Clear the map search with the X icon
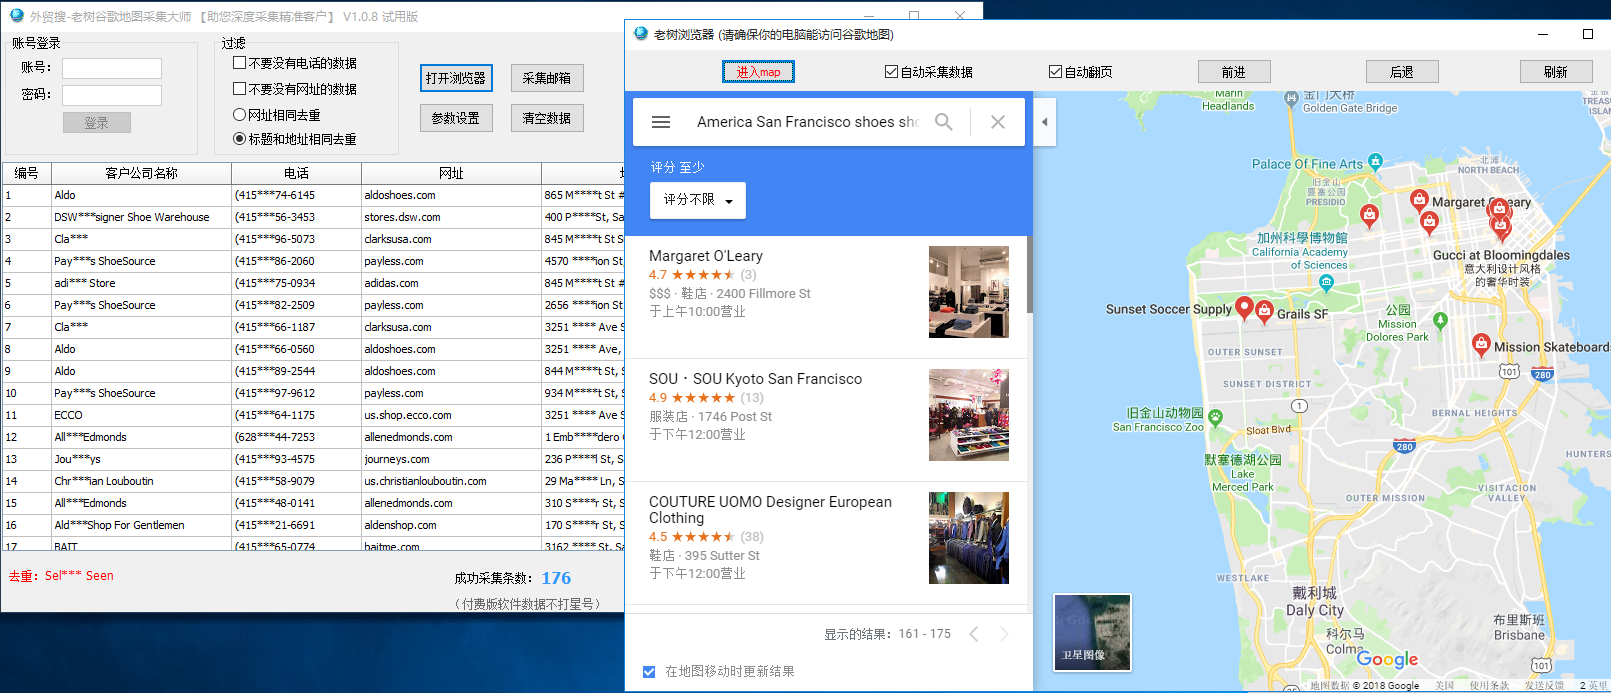The image size is (1611, 693). pyautogui.click(x=997, y=122)
